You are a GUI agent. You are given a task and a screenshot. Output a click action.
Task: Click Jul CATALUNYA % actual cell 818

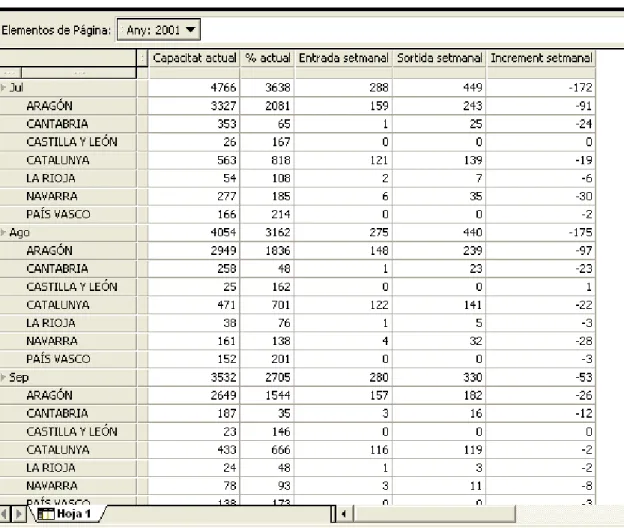point(267,160)
